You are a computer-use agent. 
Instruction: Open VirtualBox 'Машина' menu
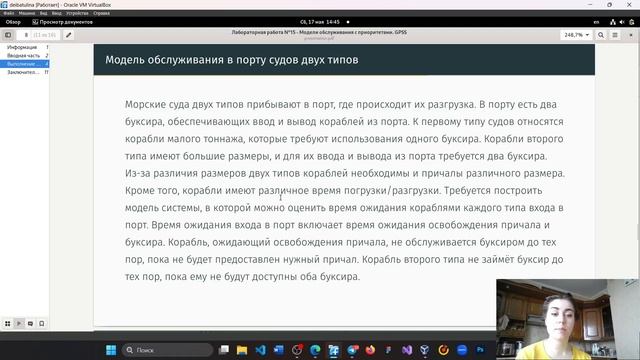click(x=27, y=13)
